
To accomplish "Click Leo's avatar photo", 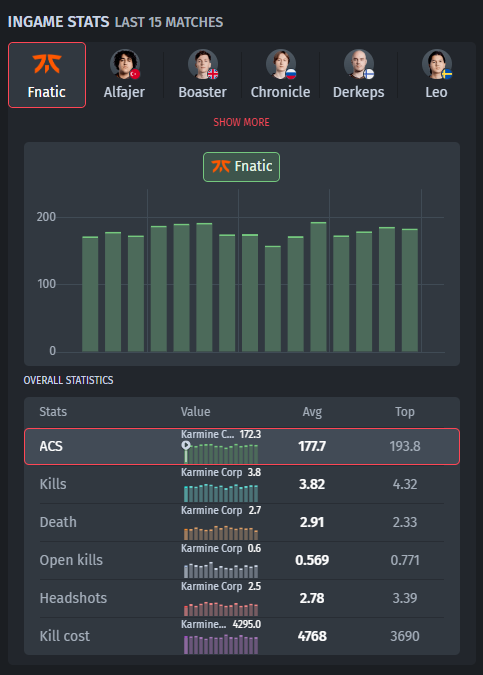I will click(x=436, y=64).
